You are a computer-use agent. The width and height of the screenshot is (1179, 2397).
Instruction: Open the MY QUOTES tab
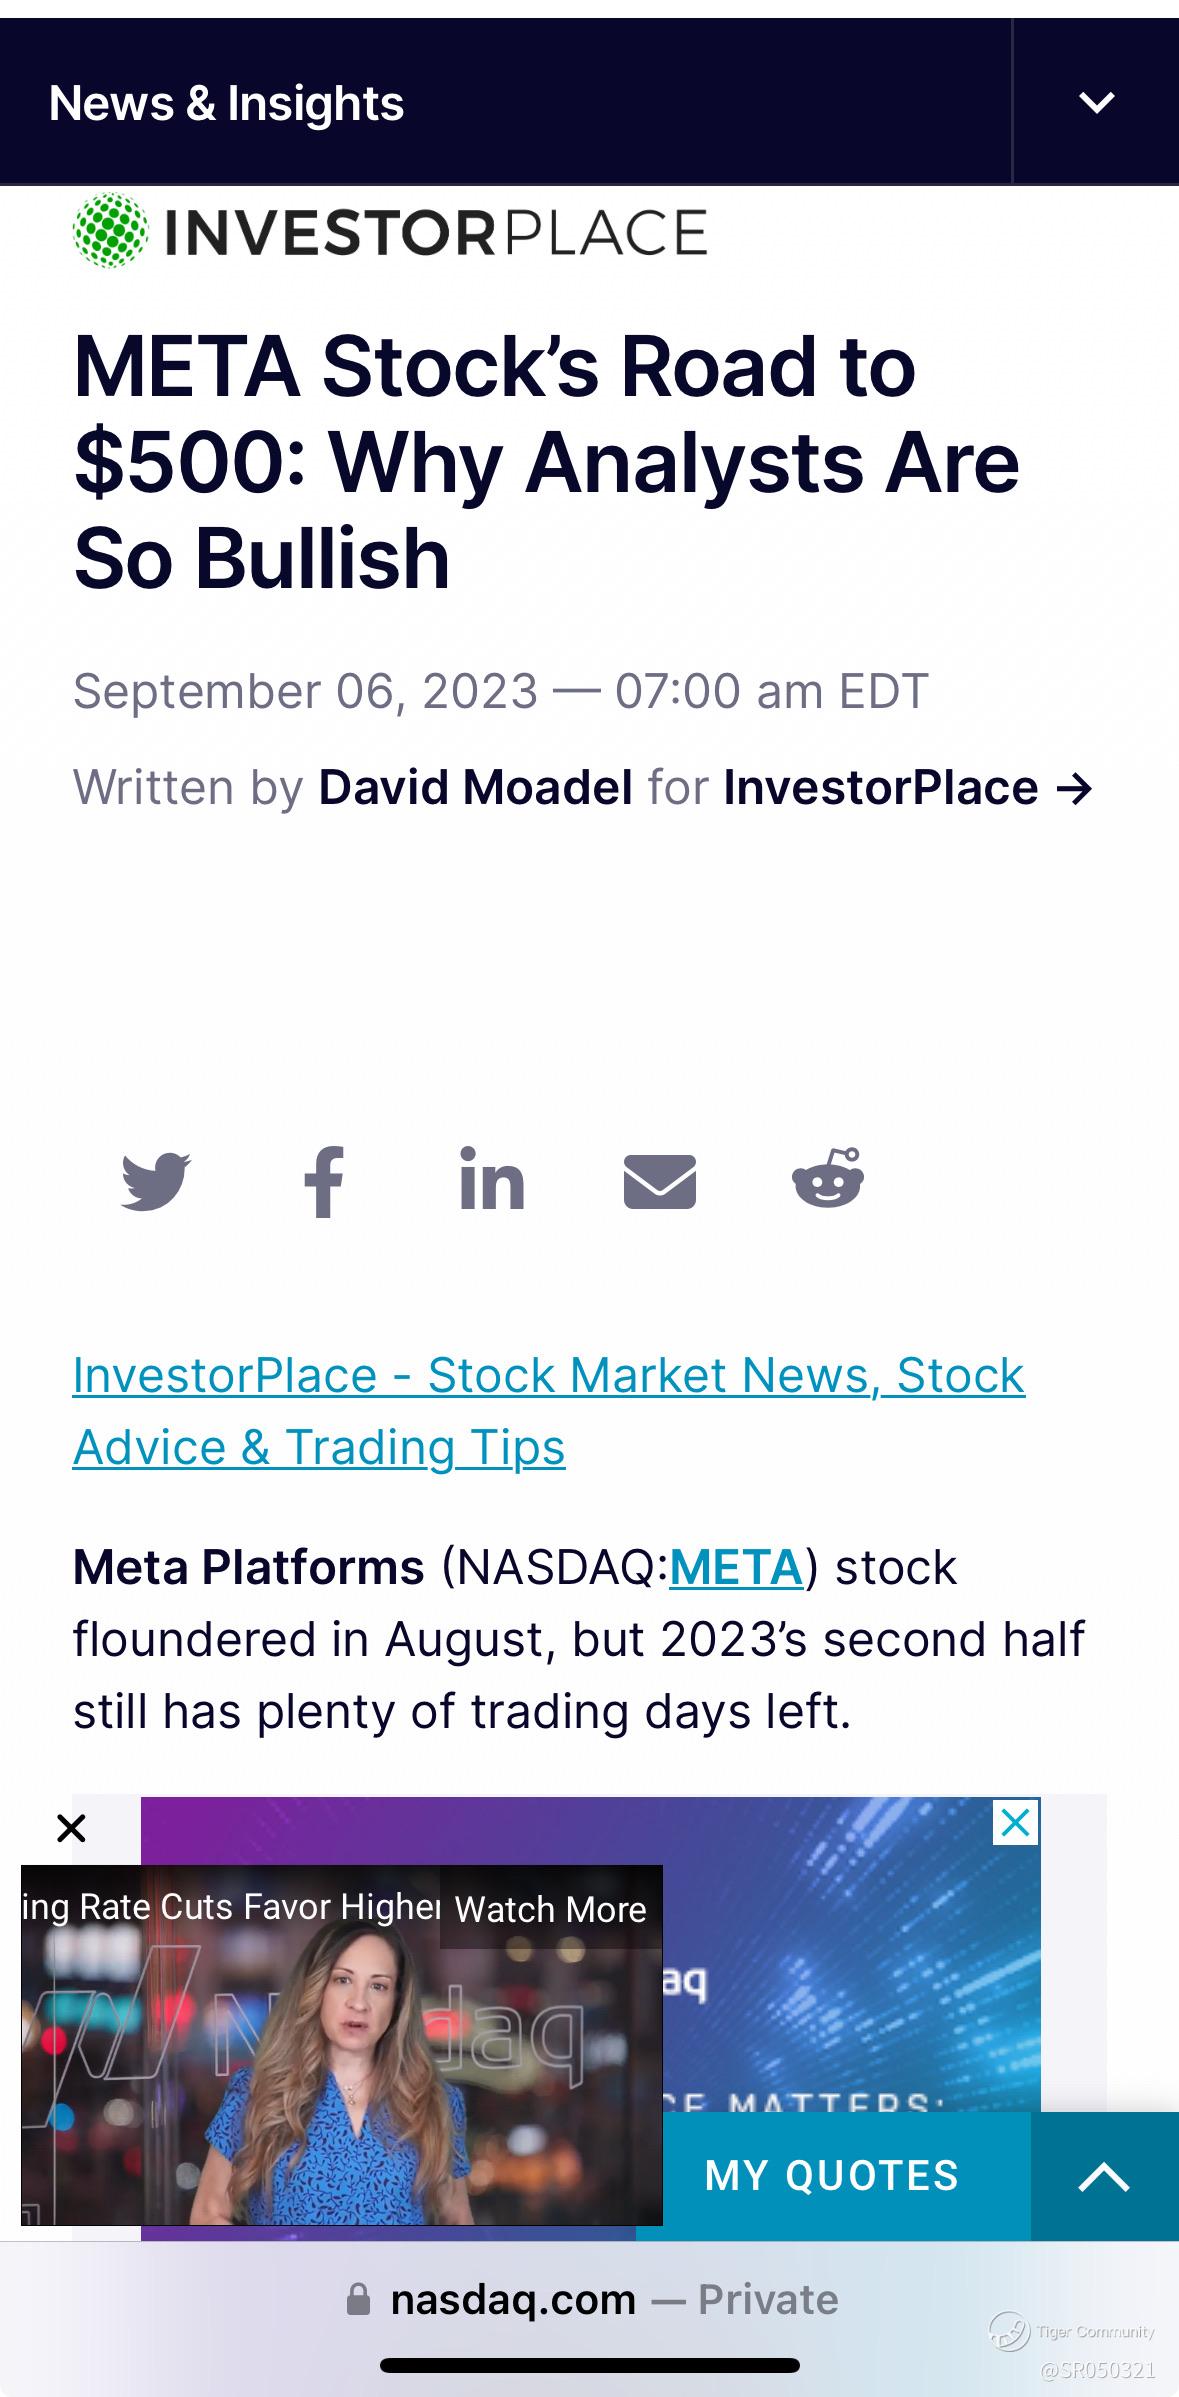(x=832, y=2176)
